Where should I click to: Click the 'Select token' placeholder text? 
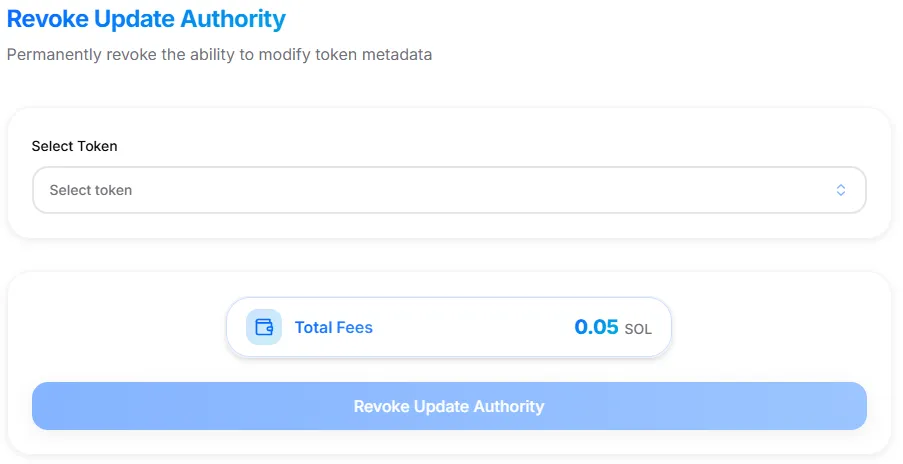click(91, 190)
